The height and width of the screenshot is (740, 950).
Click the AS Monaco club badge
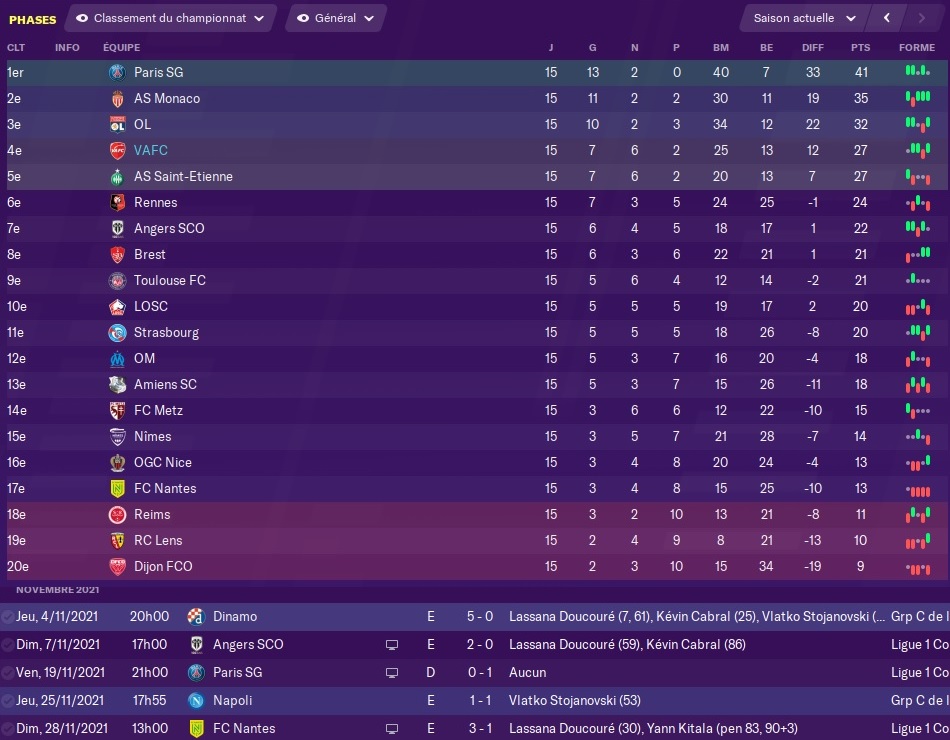[117, 98]
